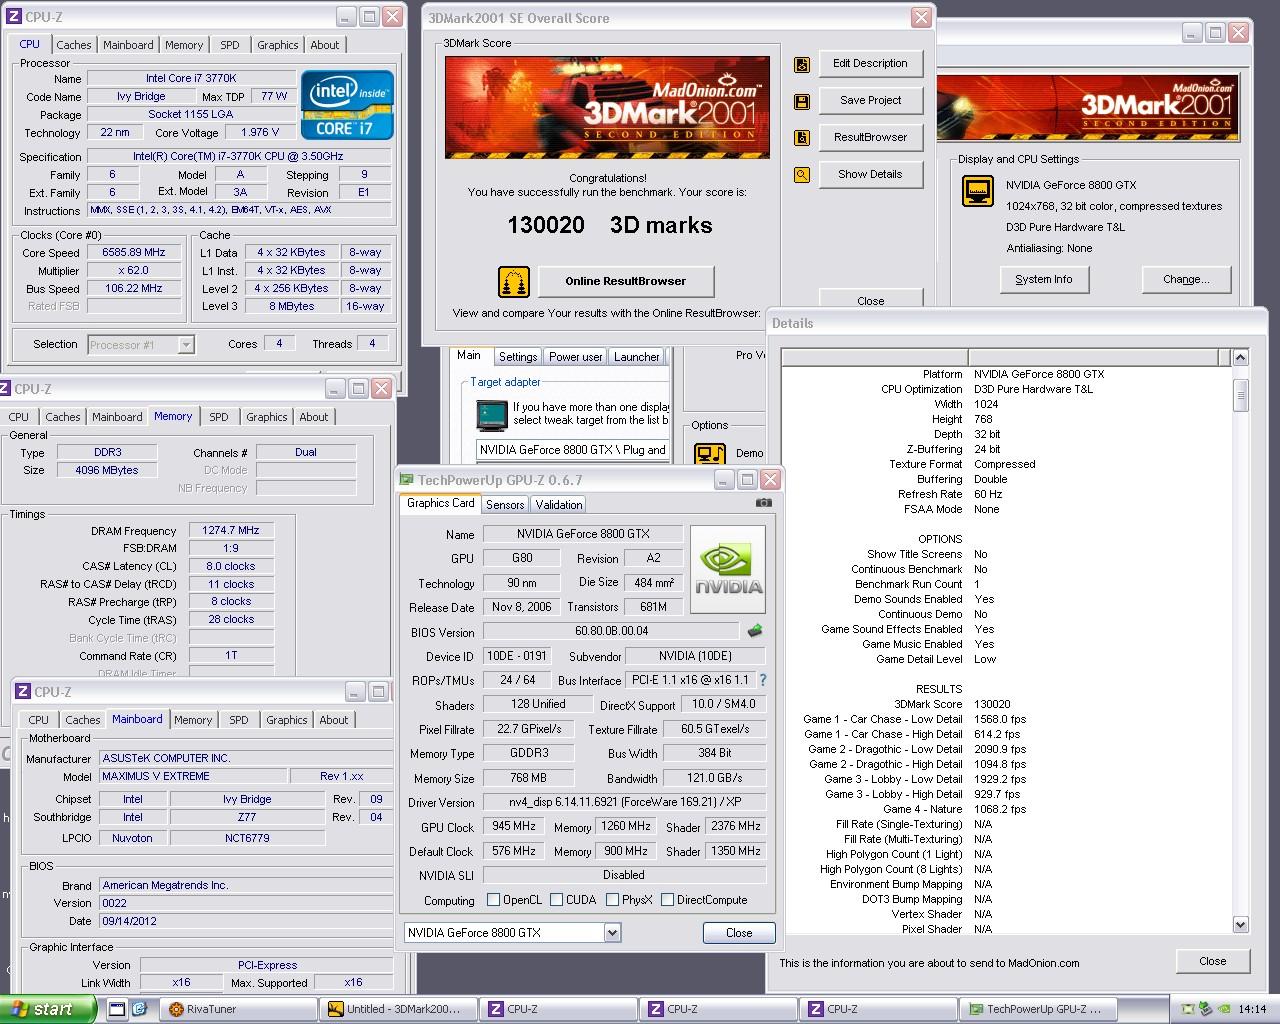Click the Demo icon under Options

(710, 453)
